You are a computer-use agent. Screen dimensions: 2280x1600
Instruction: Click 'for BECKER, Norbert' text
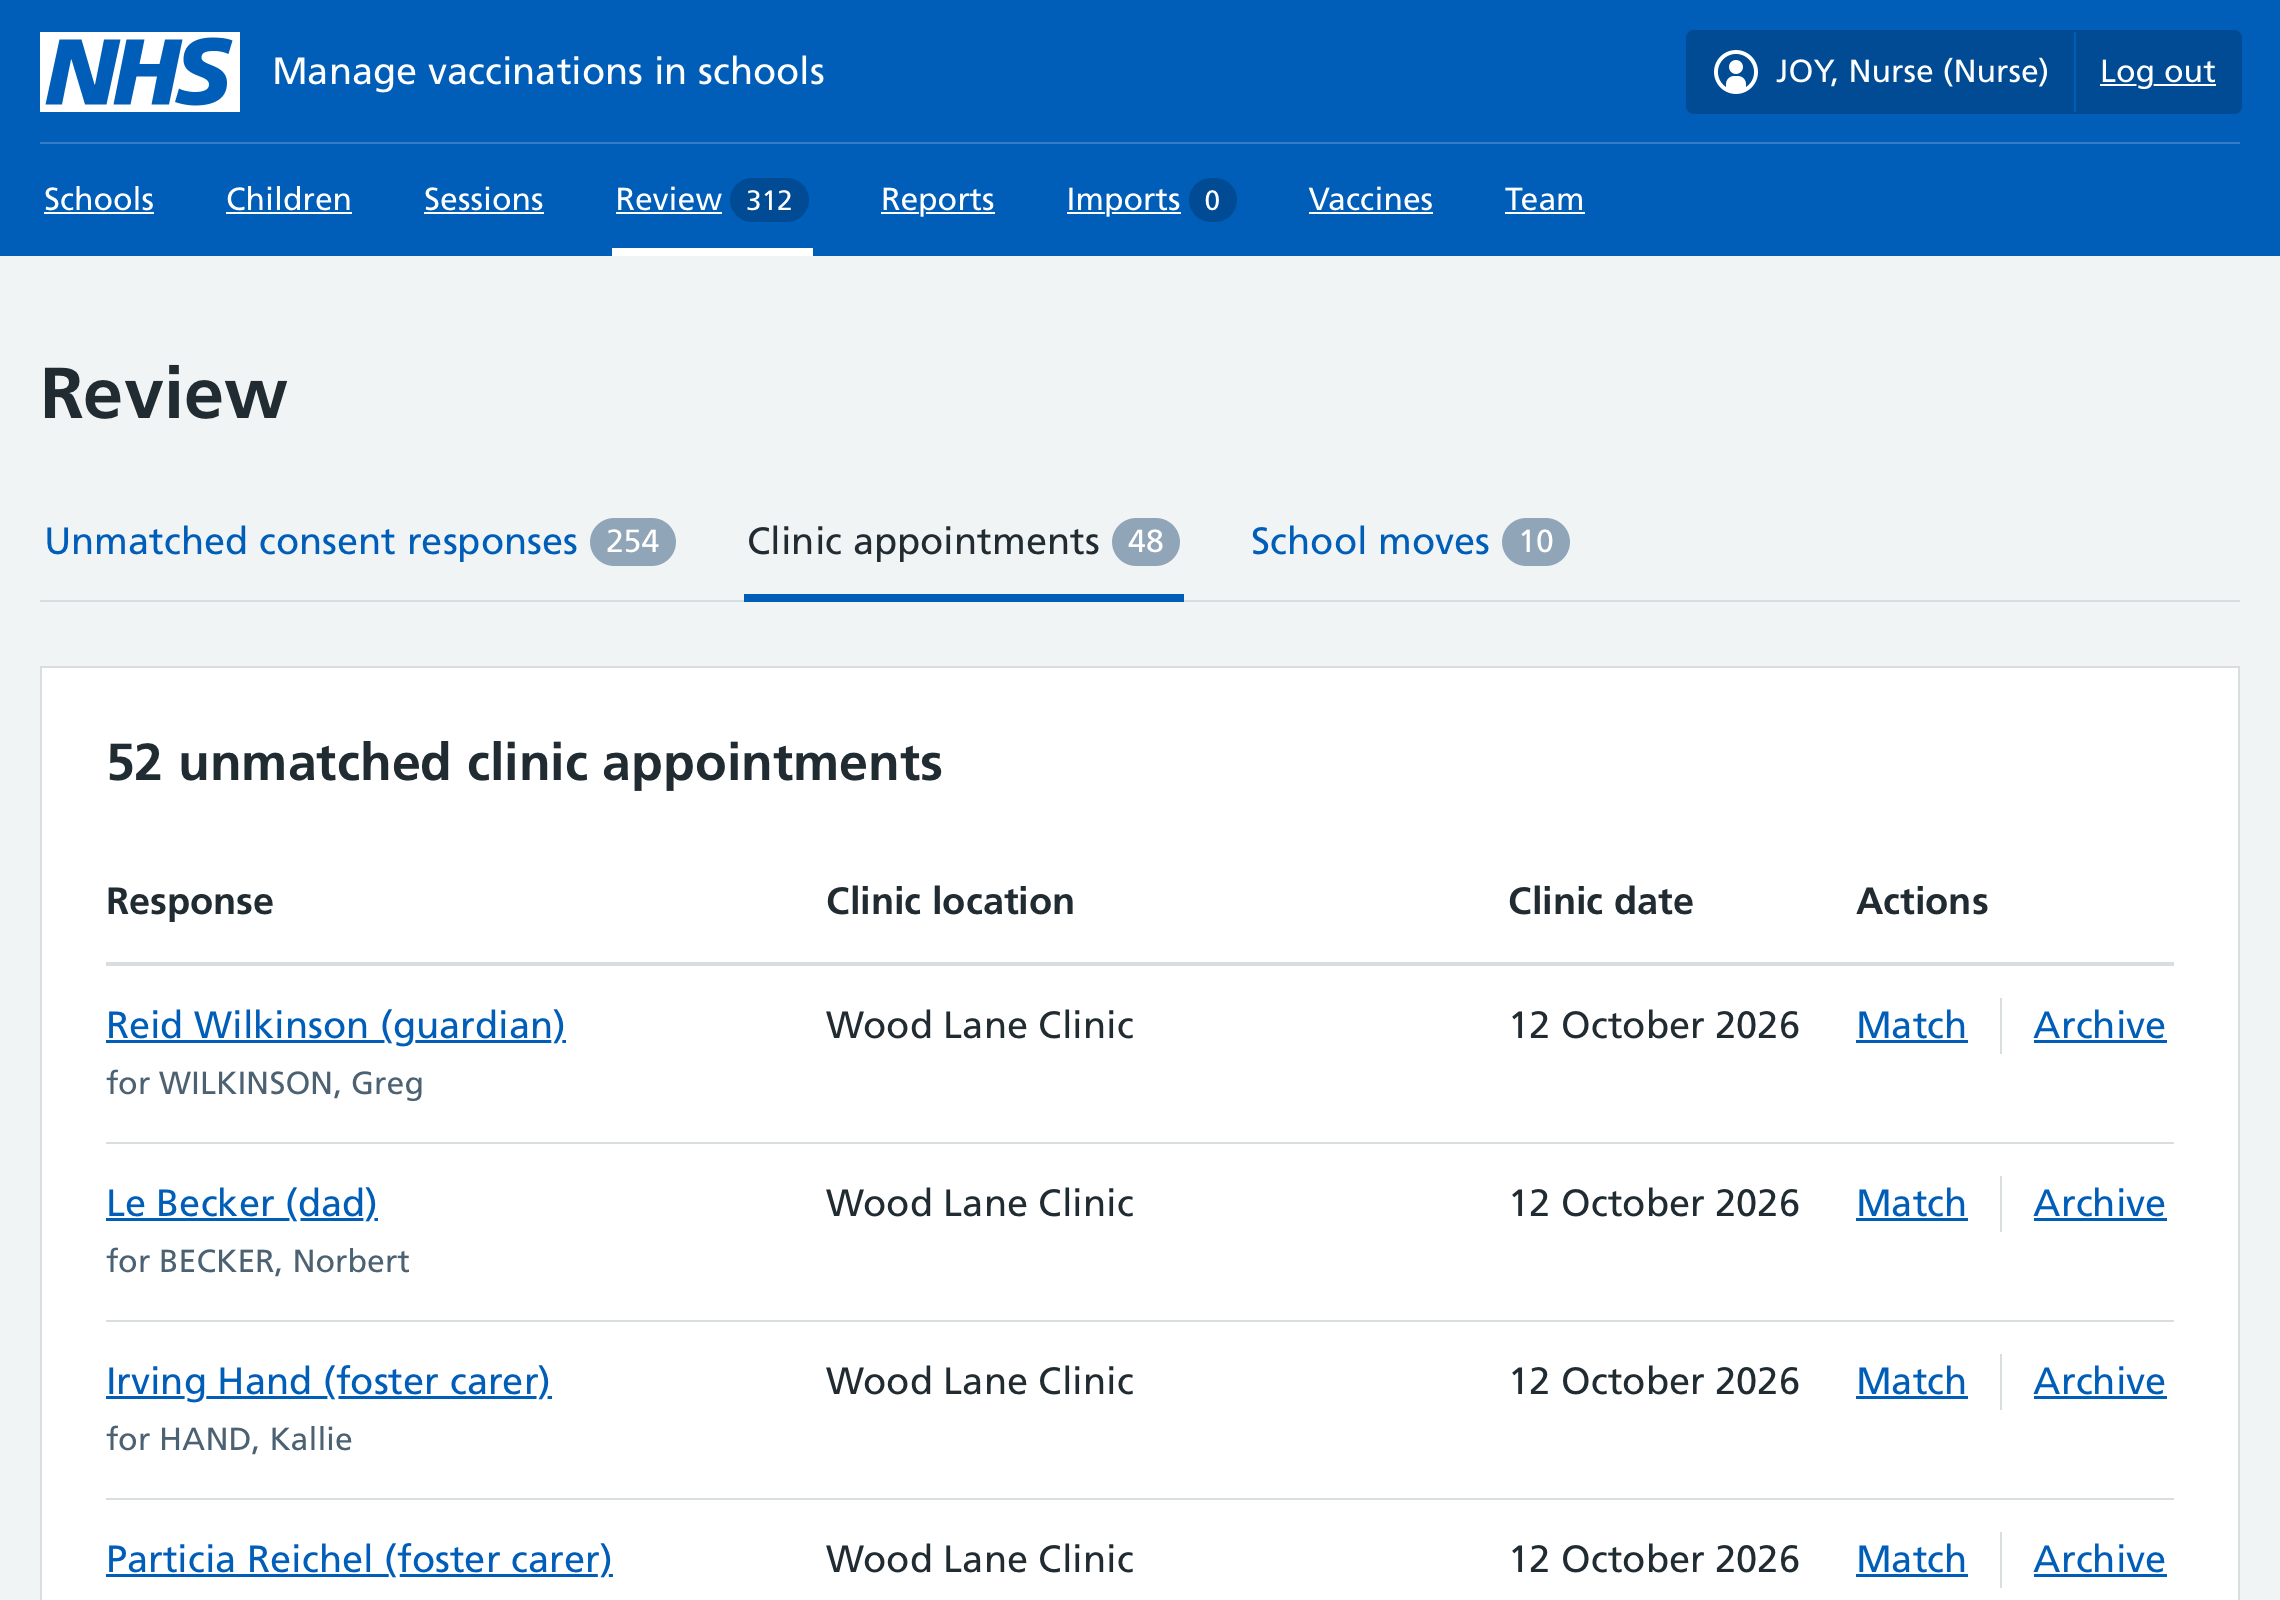258,1261
